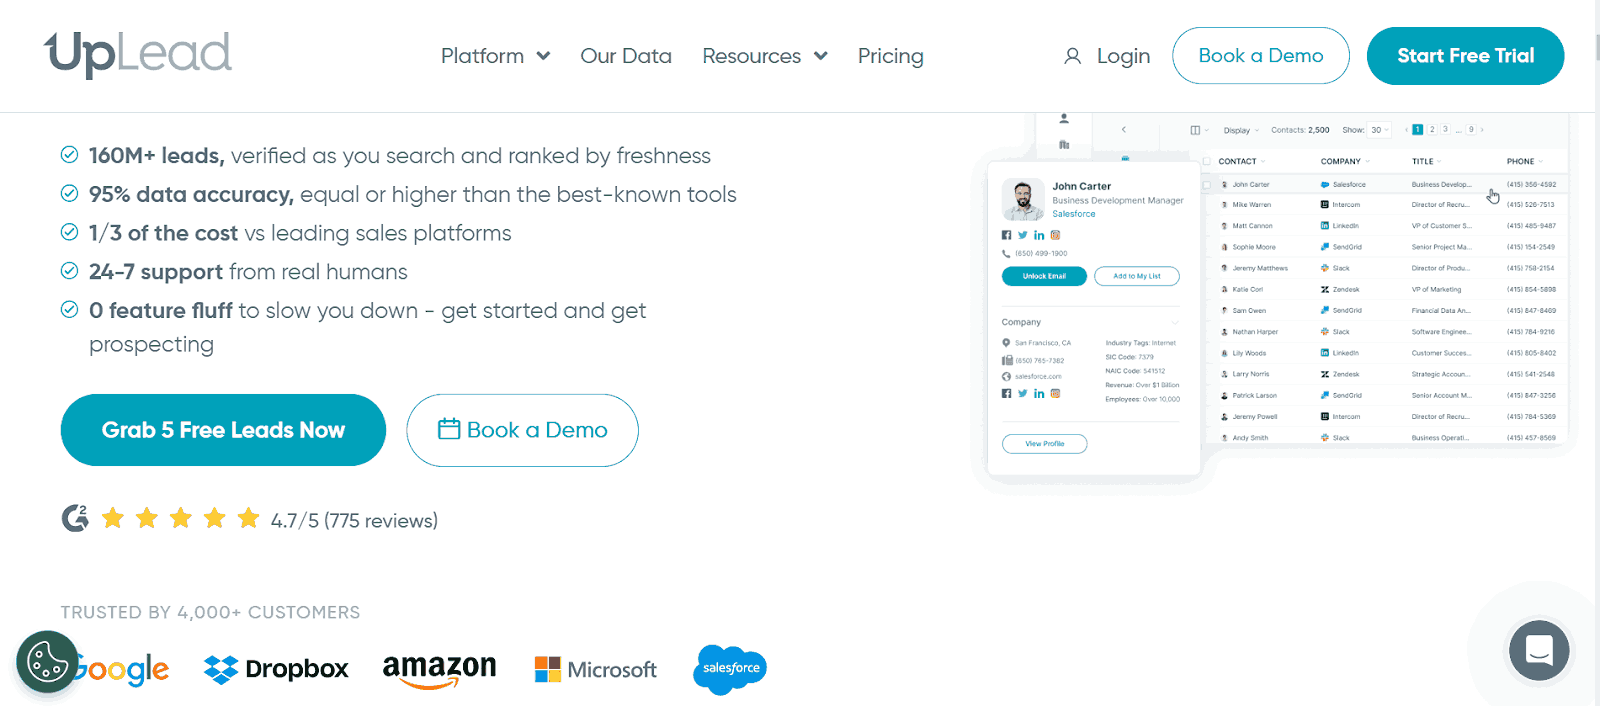Screen dimensions: 1600x706
Task: Click the Amazon logo
Action: click(x=439, y=668)
